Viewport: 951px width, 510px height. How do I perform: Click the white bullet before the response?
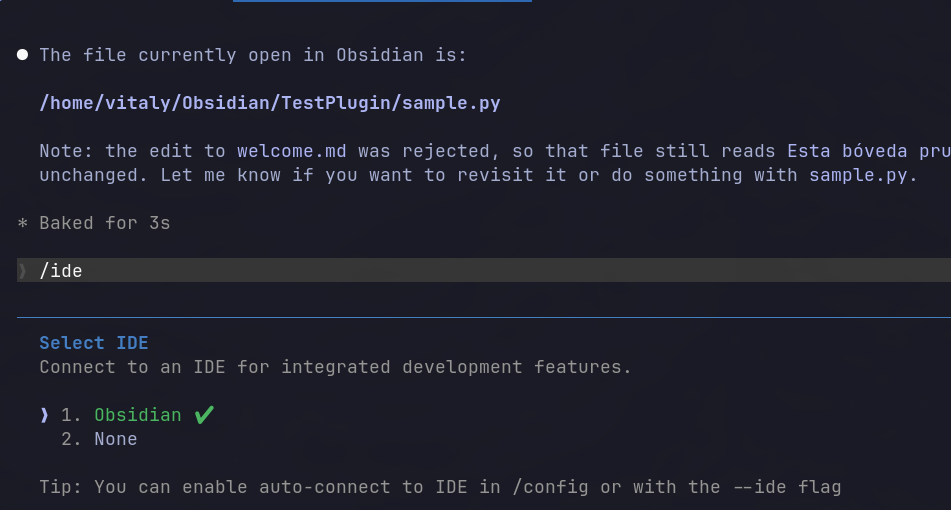[22, 55]
